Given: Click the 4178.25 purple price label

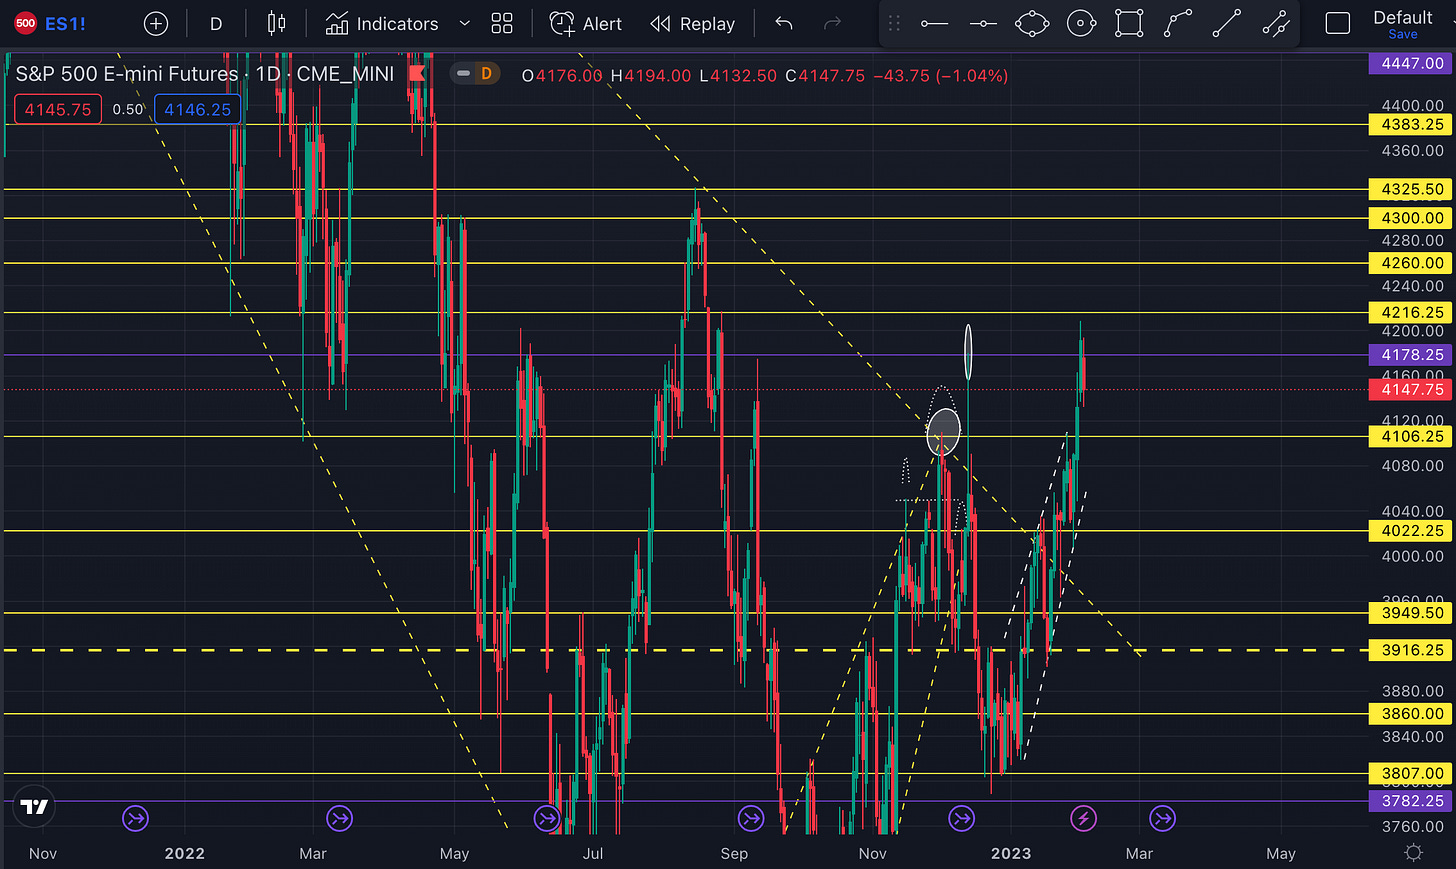Looking at the screenshot, I should click(x=1412, y=355).
